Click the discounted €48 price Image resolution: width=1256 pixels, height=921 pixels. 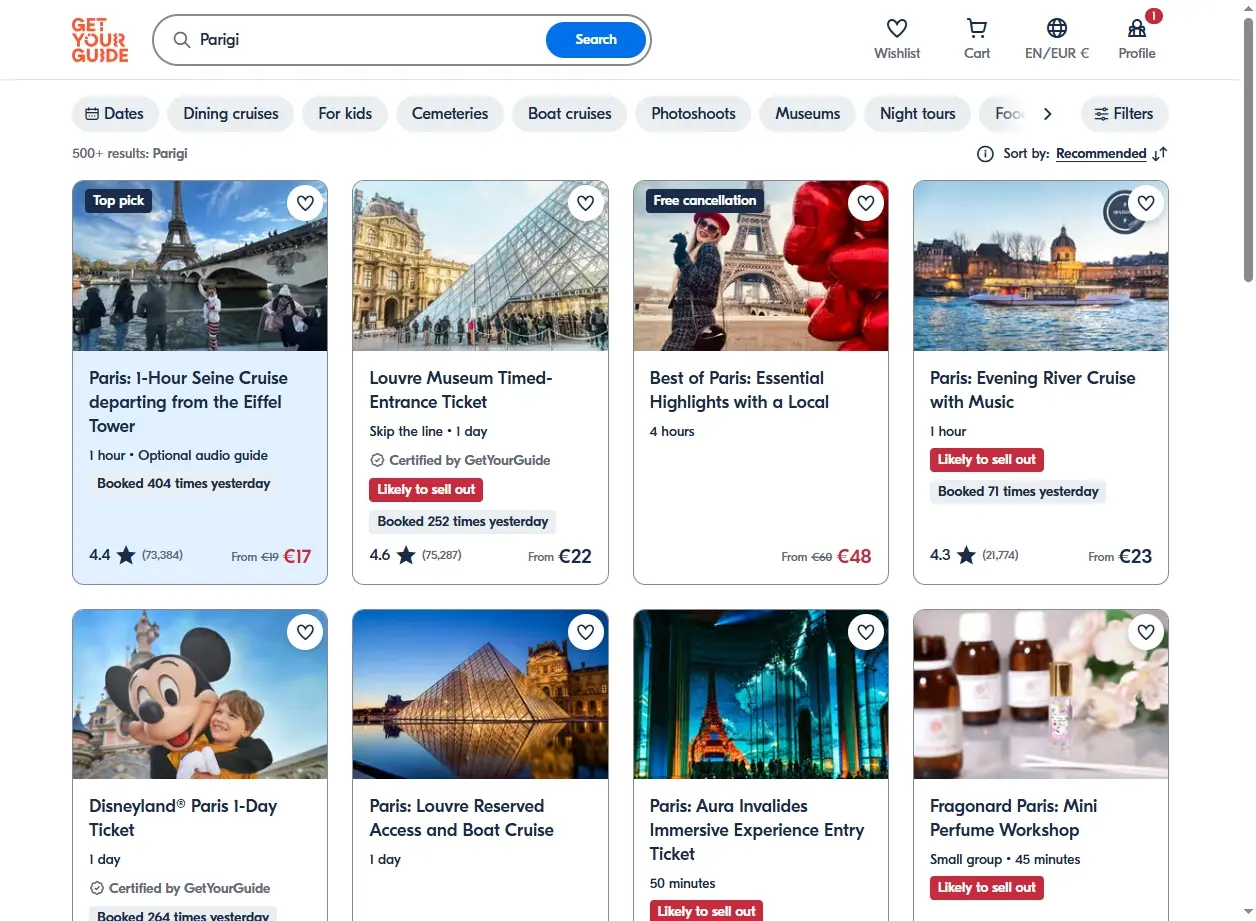tap(854, 556)
